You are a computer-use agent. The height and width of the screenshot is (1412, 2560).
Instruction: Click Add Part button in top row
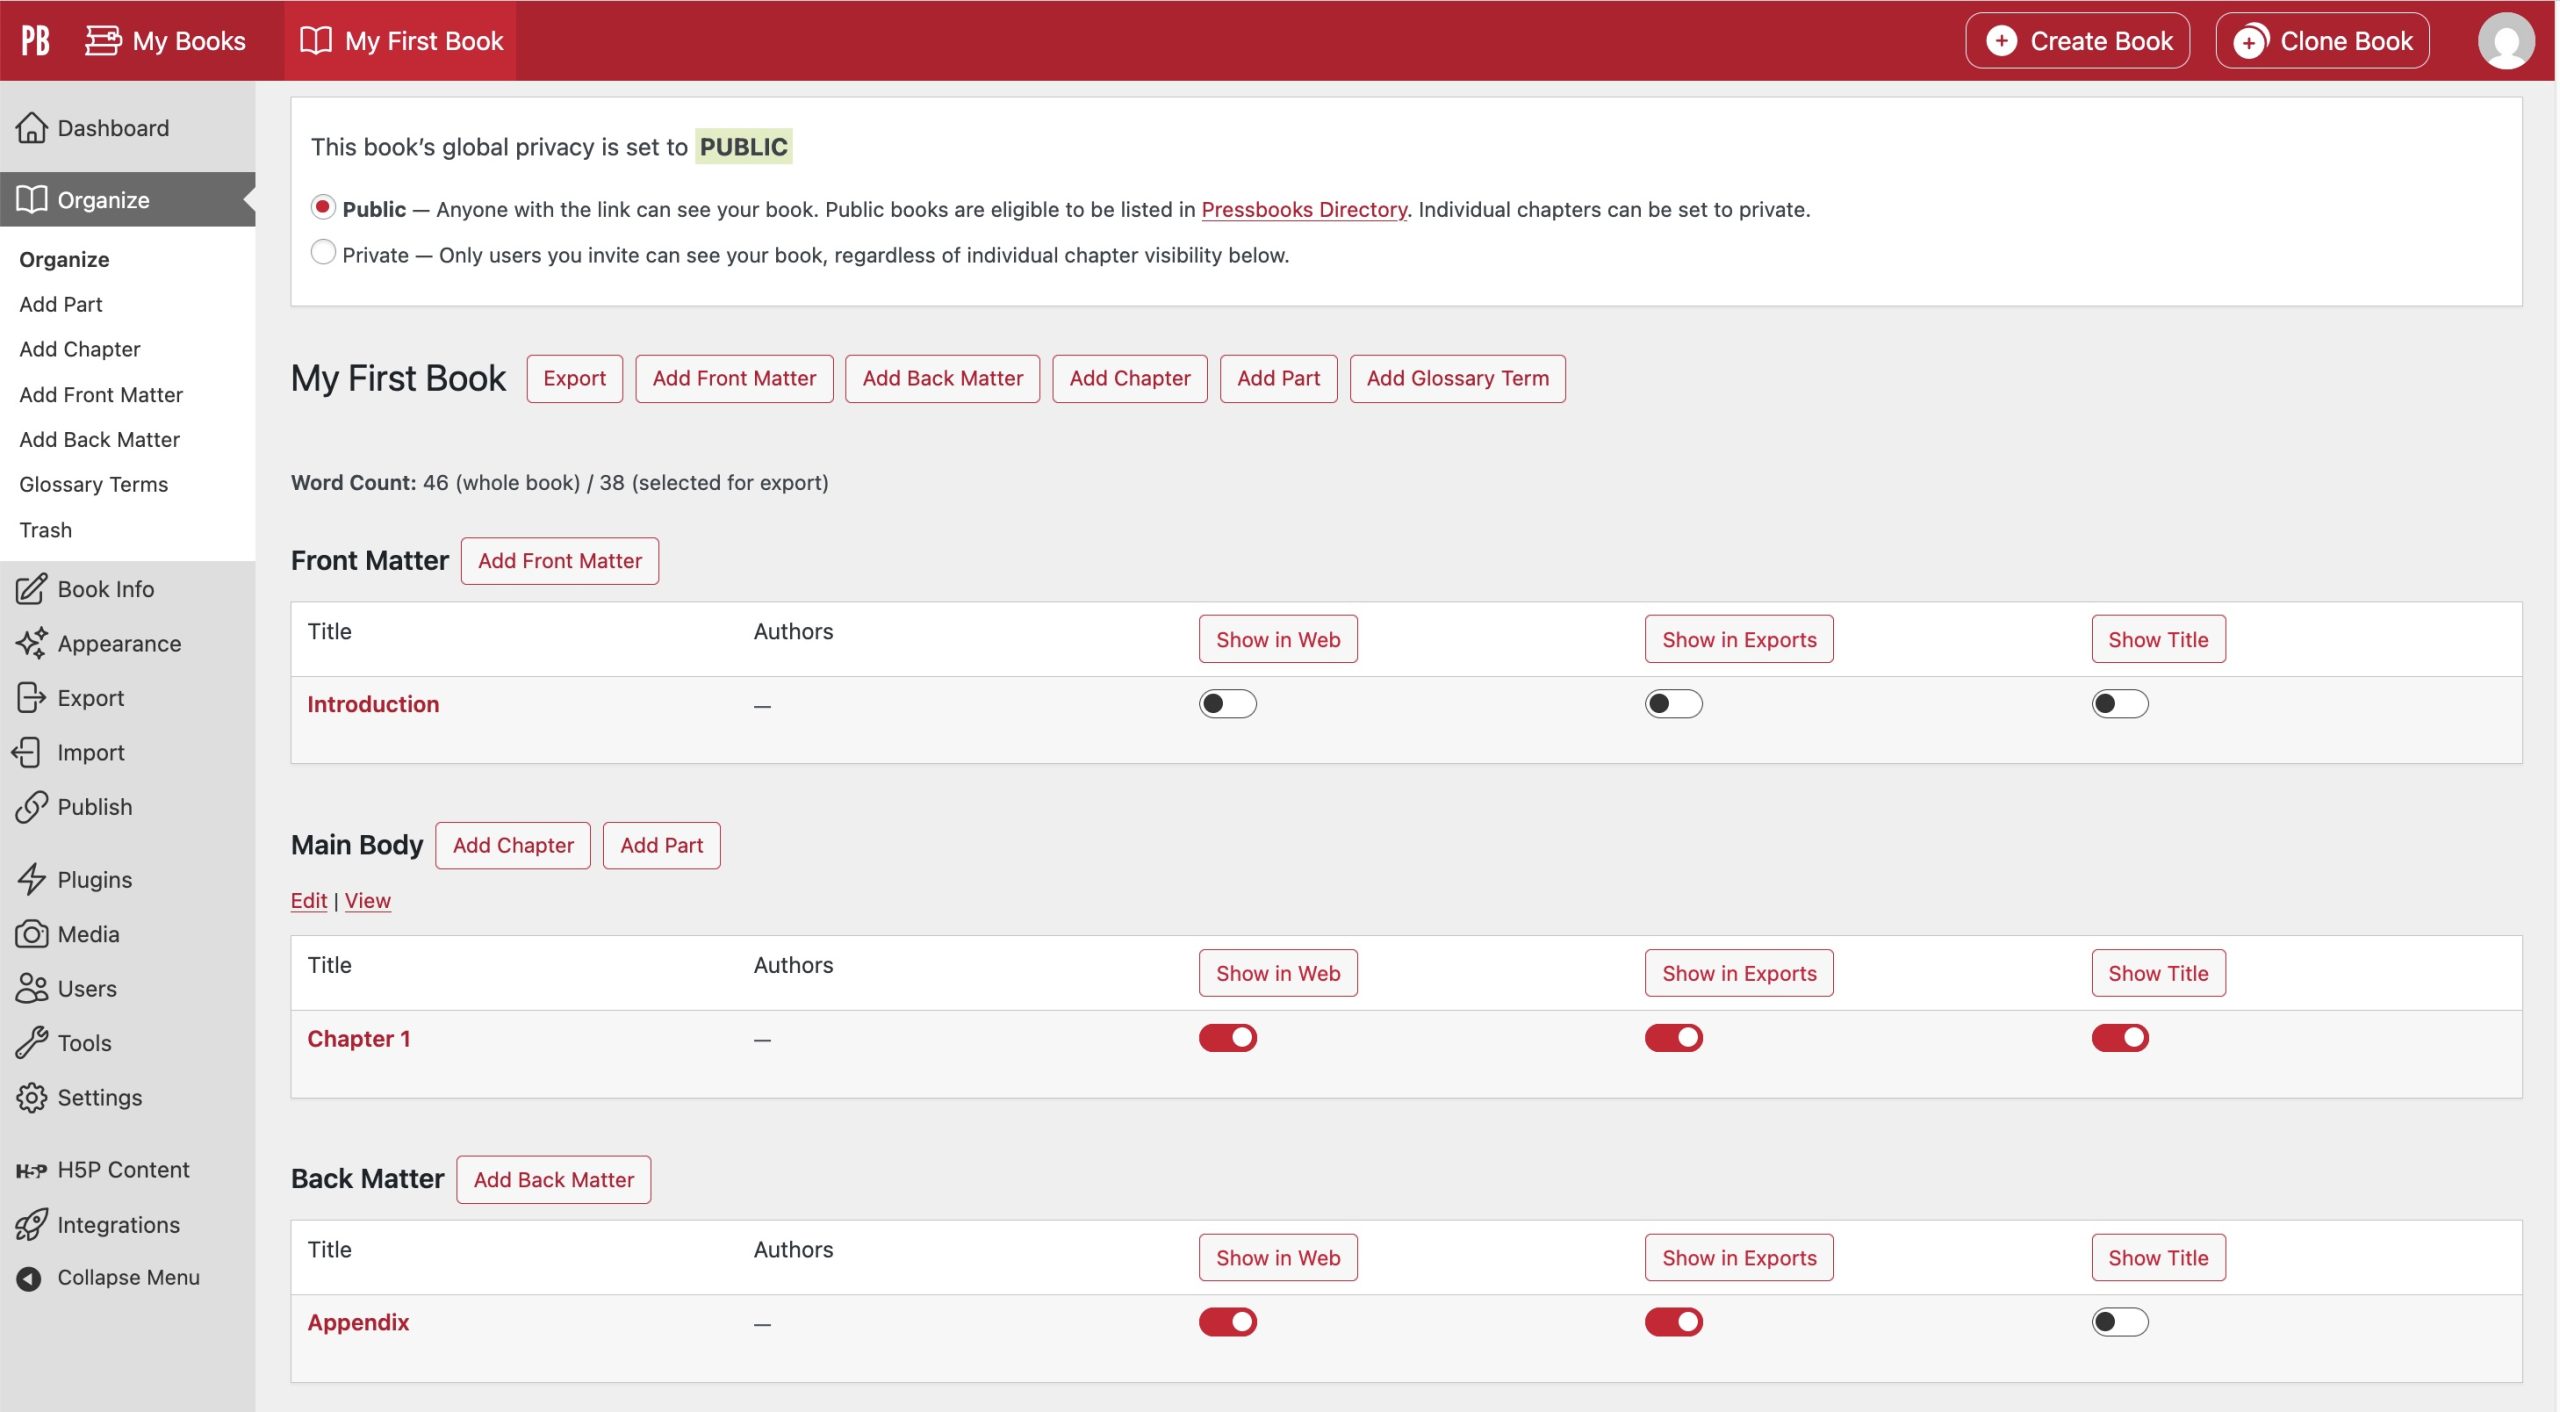point(1278,378)
